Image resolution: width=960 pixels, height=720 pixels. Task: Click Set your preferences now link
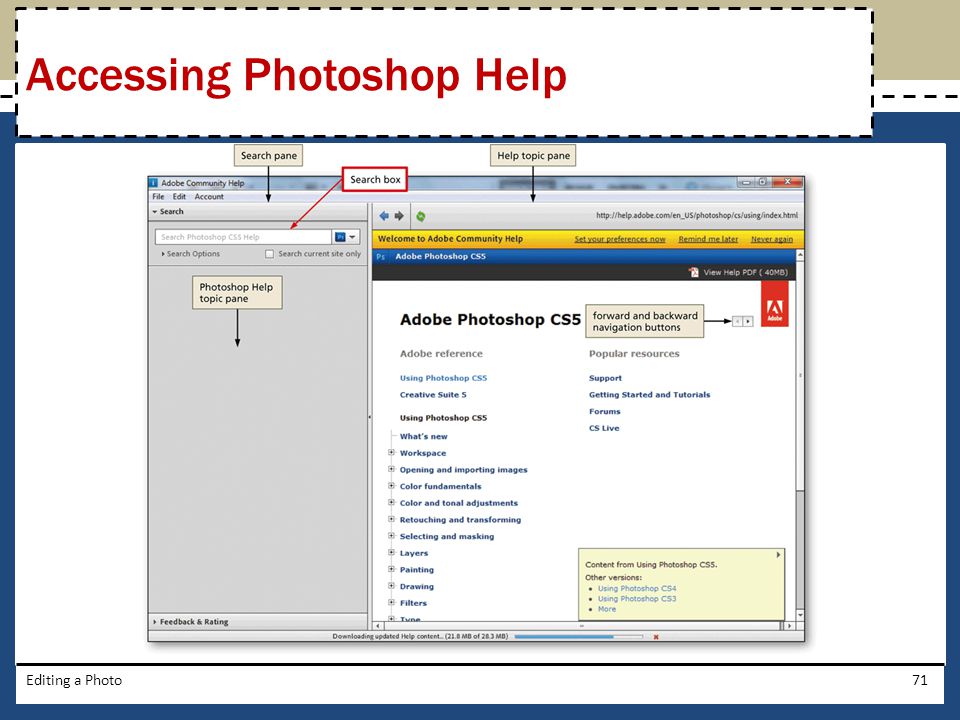click(620, 239)
